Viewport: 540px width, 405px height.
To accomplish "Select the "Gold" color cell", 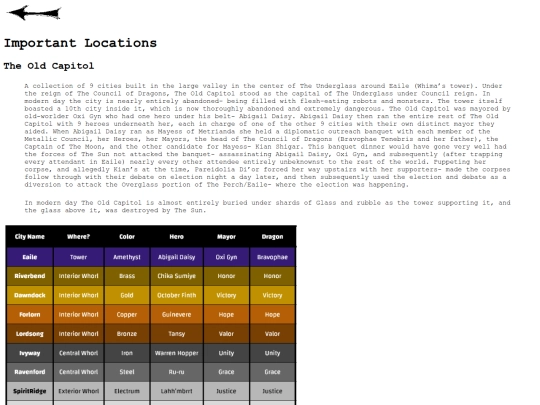I will (127, 295).
